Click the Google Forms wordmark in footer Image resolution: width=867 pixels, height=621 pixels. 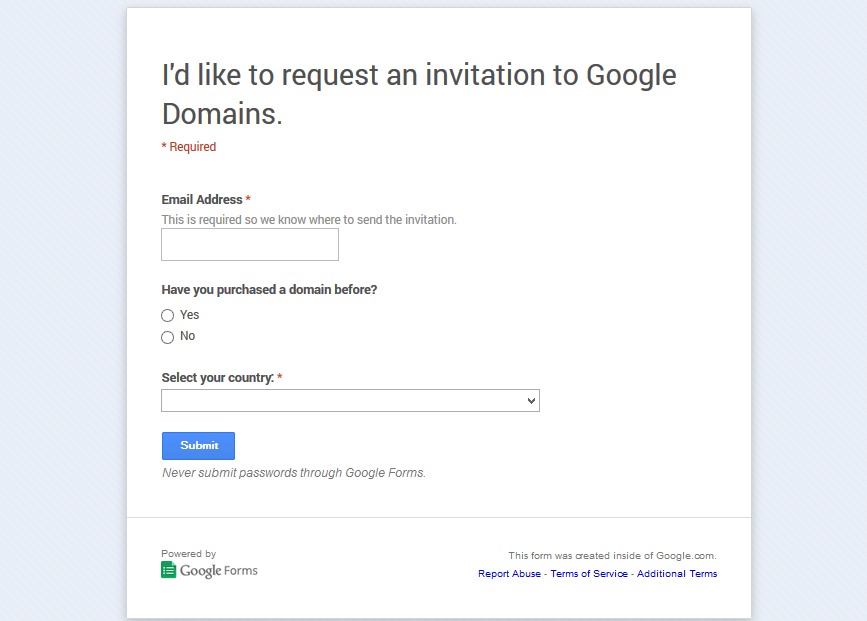click(x=219, y=571)
